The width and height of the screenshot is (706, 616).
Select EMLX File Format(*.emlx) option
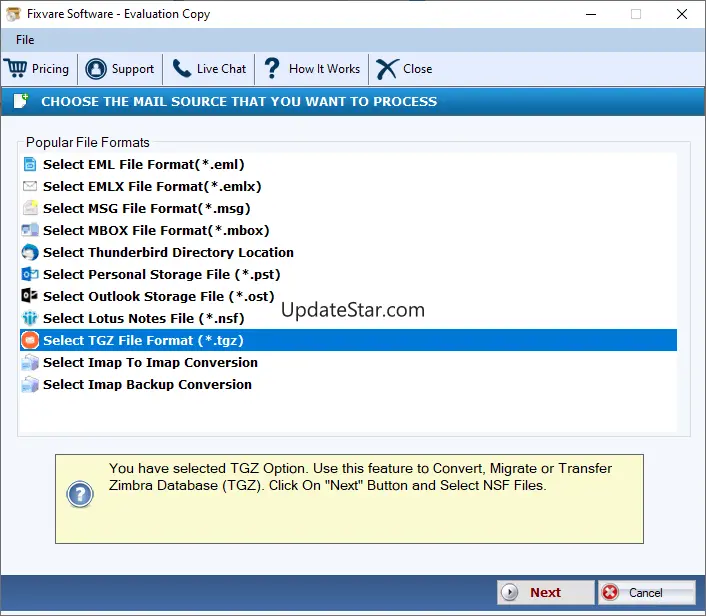click(152, 186)
